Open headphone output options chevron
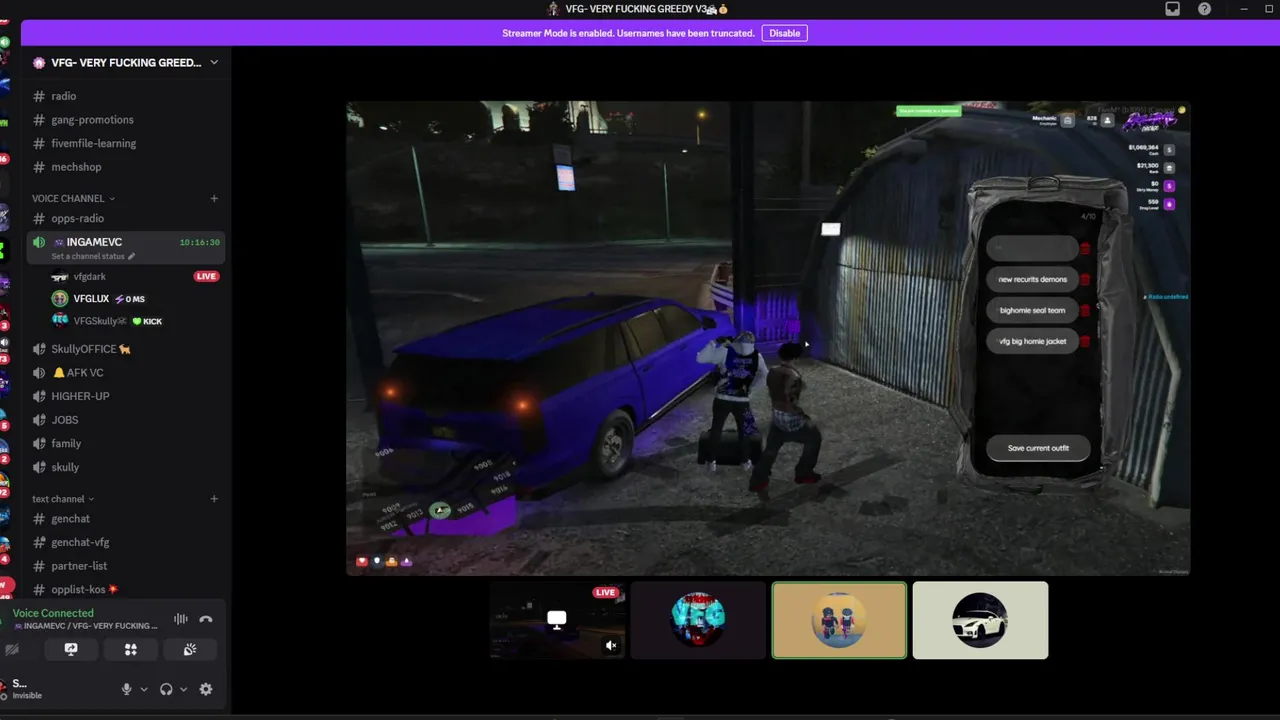Viewport: 1280px width, 720px height. click(x=184, y=689)
